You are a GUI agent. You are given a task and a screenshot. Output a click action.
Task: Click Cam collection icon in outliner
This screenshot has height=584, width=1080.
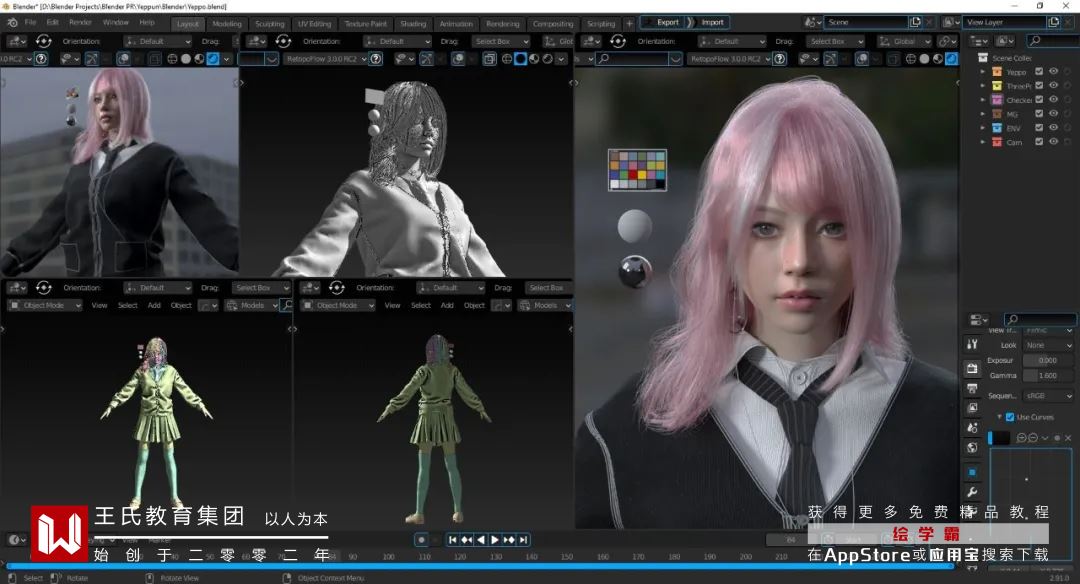pos(997,142)
